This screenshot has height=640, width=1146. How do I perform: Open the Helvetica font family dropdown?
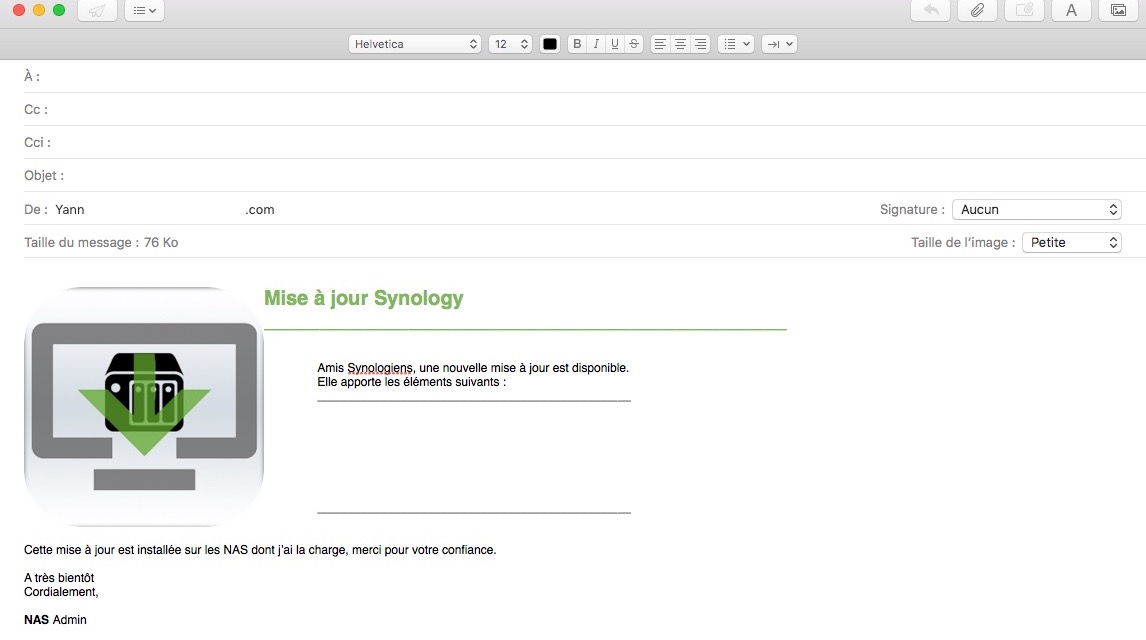tap(415, 44)
